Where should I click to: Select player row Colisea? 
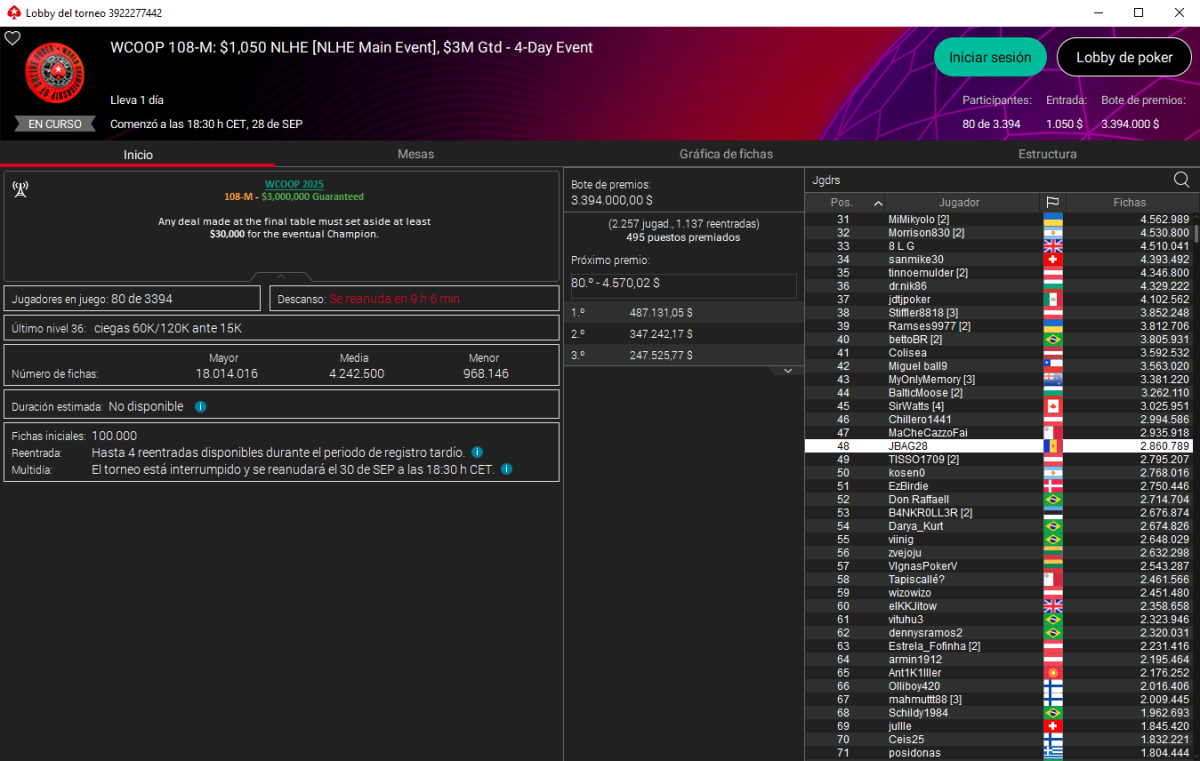pyautogui.click(x=1000, y=353)
